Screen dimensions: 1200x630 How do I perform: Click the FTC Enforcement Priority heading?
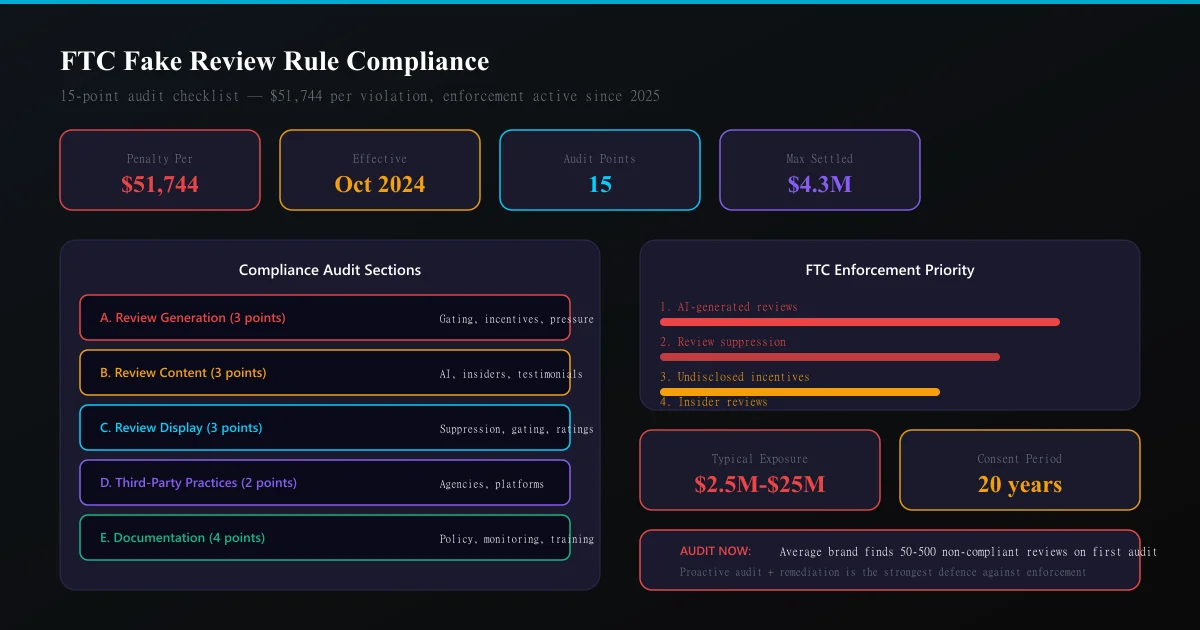tap(890, 270)
